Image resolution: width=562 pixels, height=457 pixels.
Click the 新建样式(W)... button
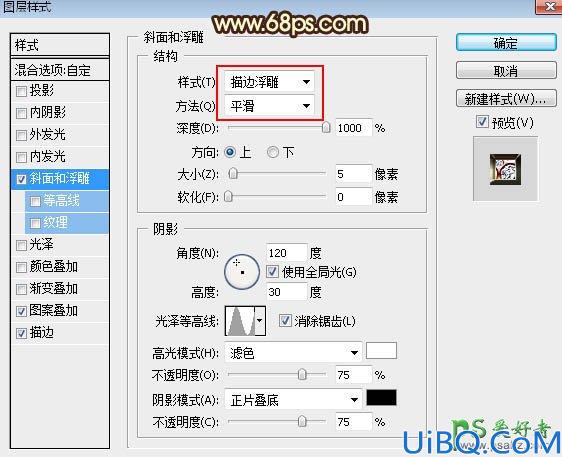coord(506,98)
